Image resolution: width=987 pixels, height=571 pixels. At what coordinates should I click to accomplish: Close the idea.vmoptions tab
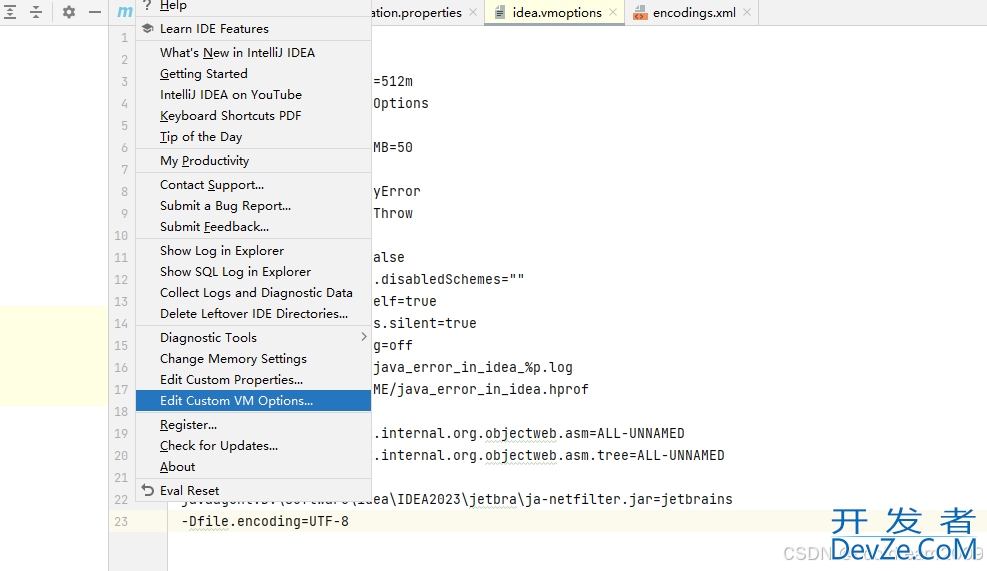pos(614,13)
